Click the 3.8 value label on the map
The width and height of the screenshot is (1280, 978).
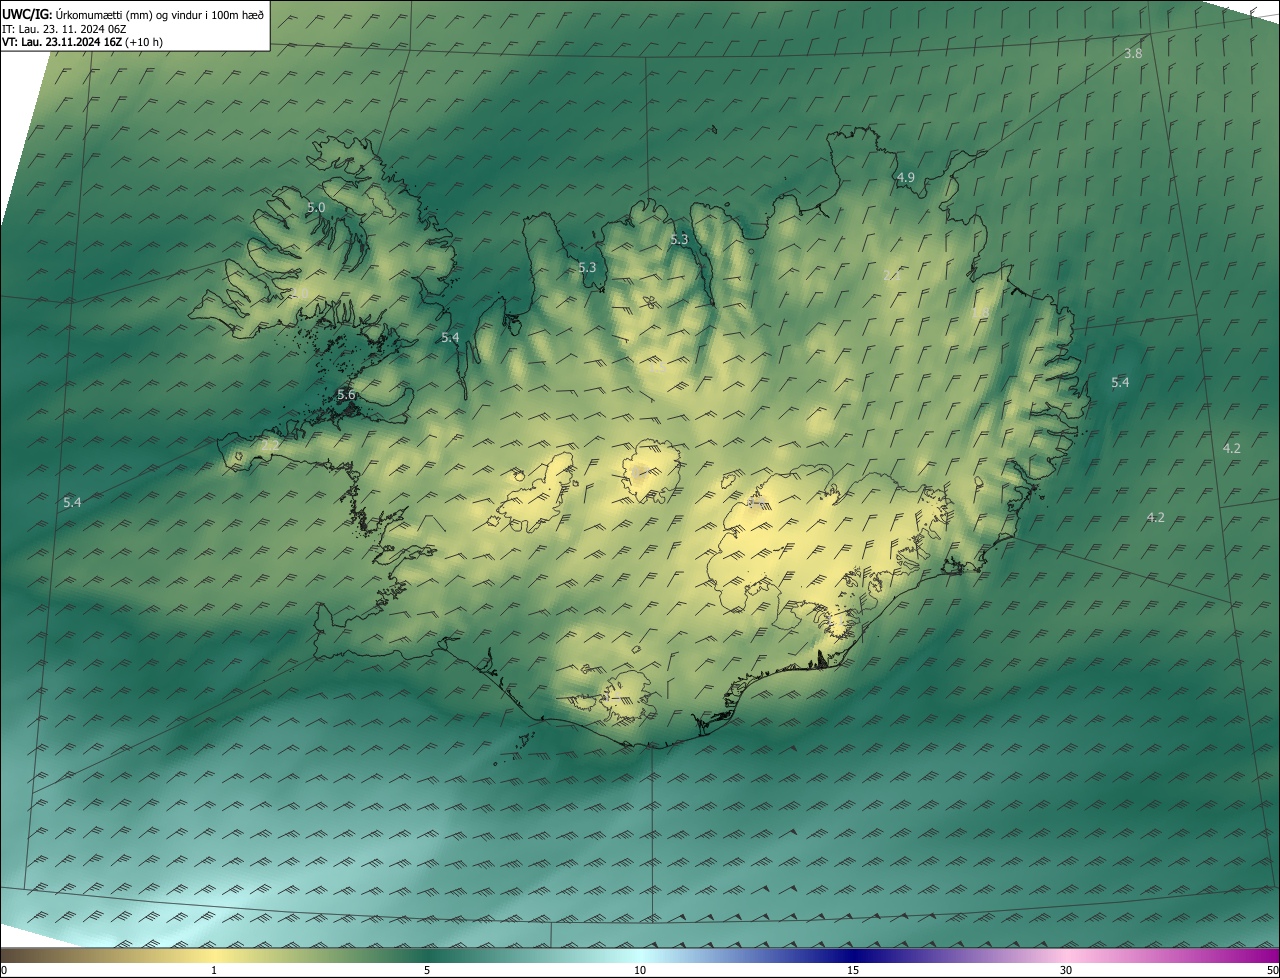point(1133,54)
